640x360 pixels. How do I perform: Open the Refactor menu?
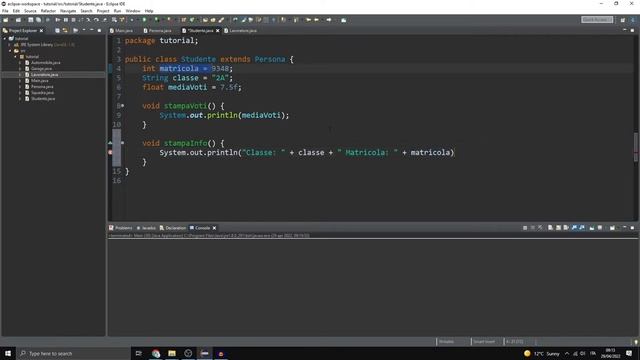click(x=48, y=11)
